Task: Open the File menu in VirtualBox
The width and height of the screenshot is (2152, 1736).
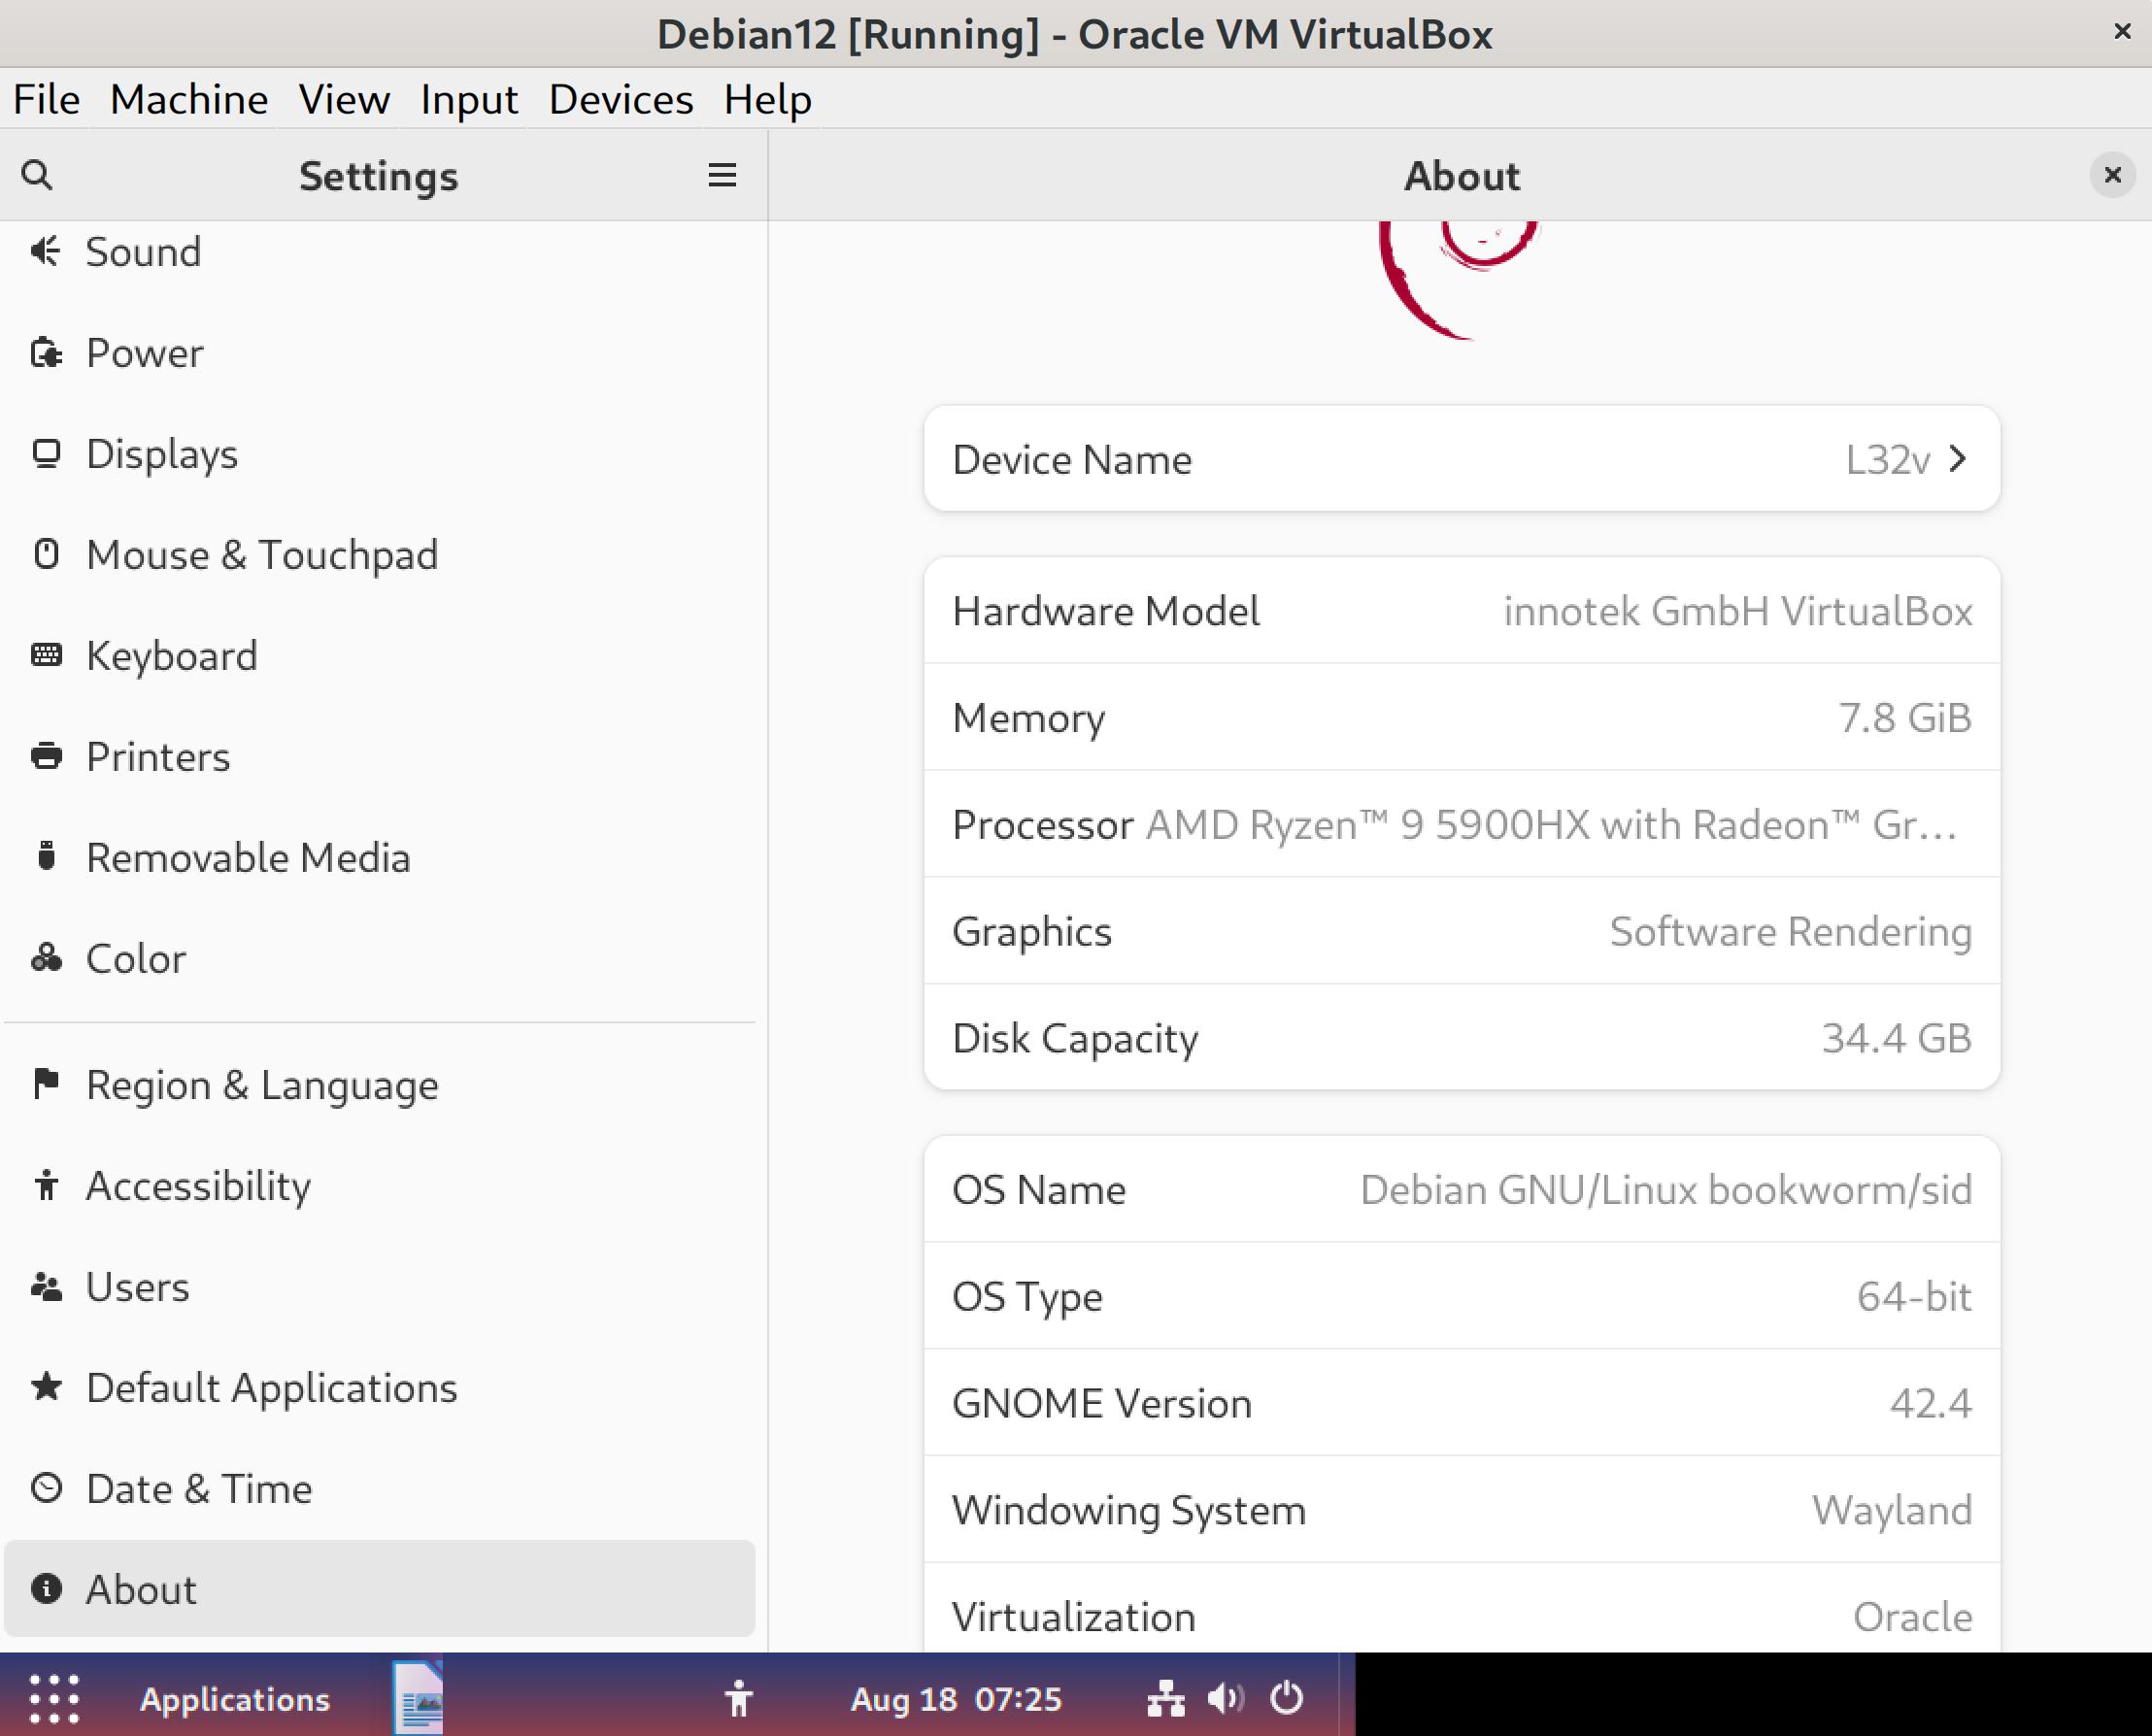Action: (46, 99)
